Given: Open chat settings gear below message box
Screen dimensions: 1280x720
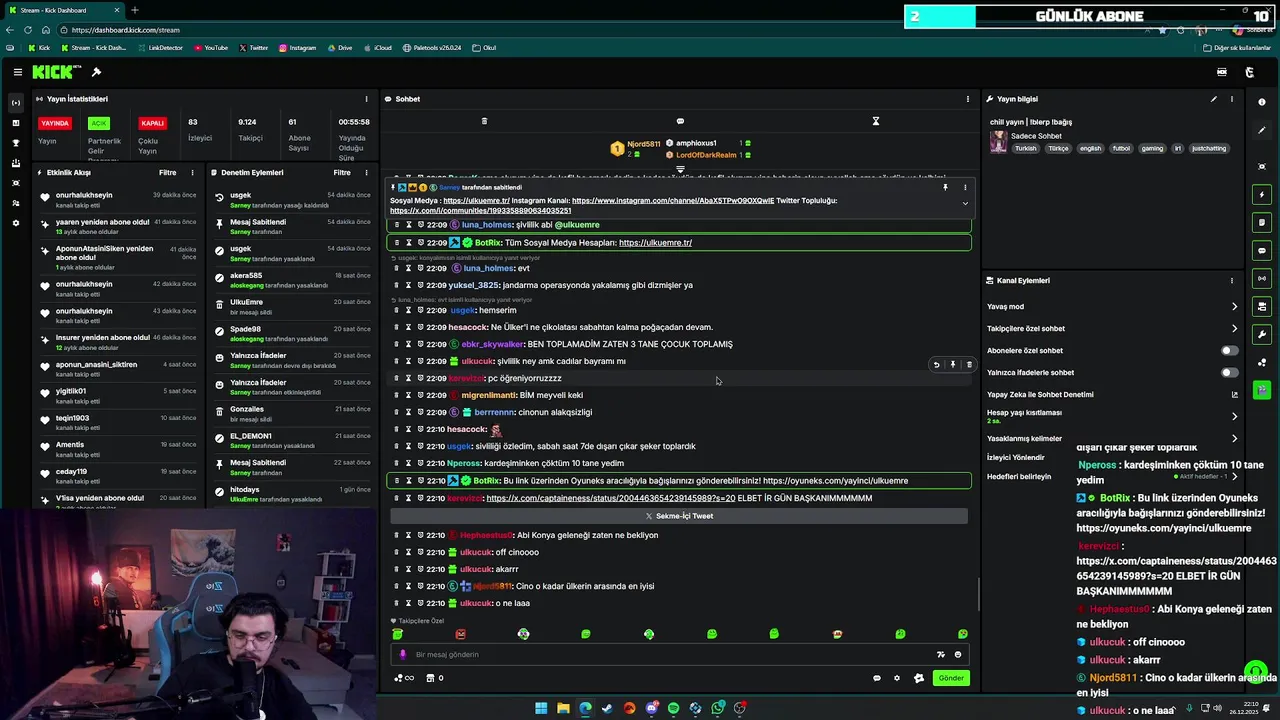Looking at the screenshot, I should [x=897, y=678].
